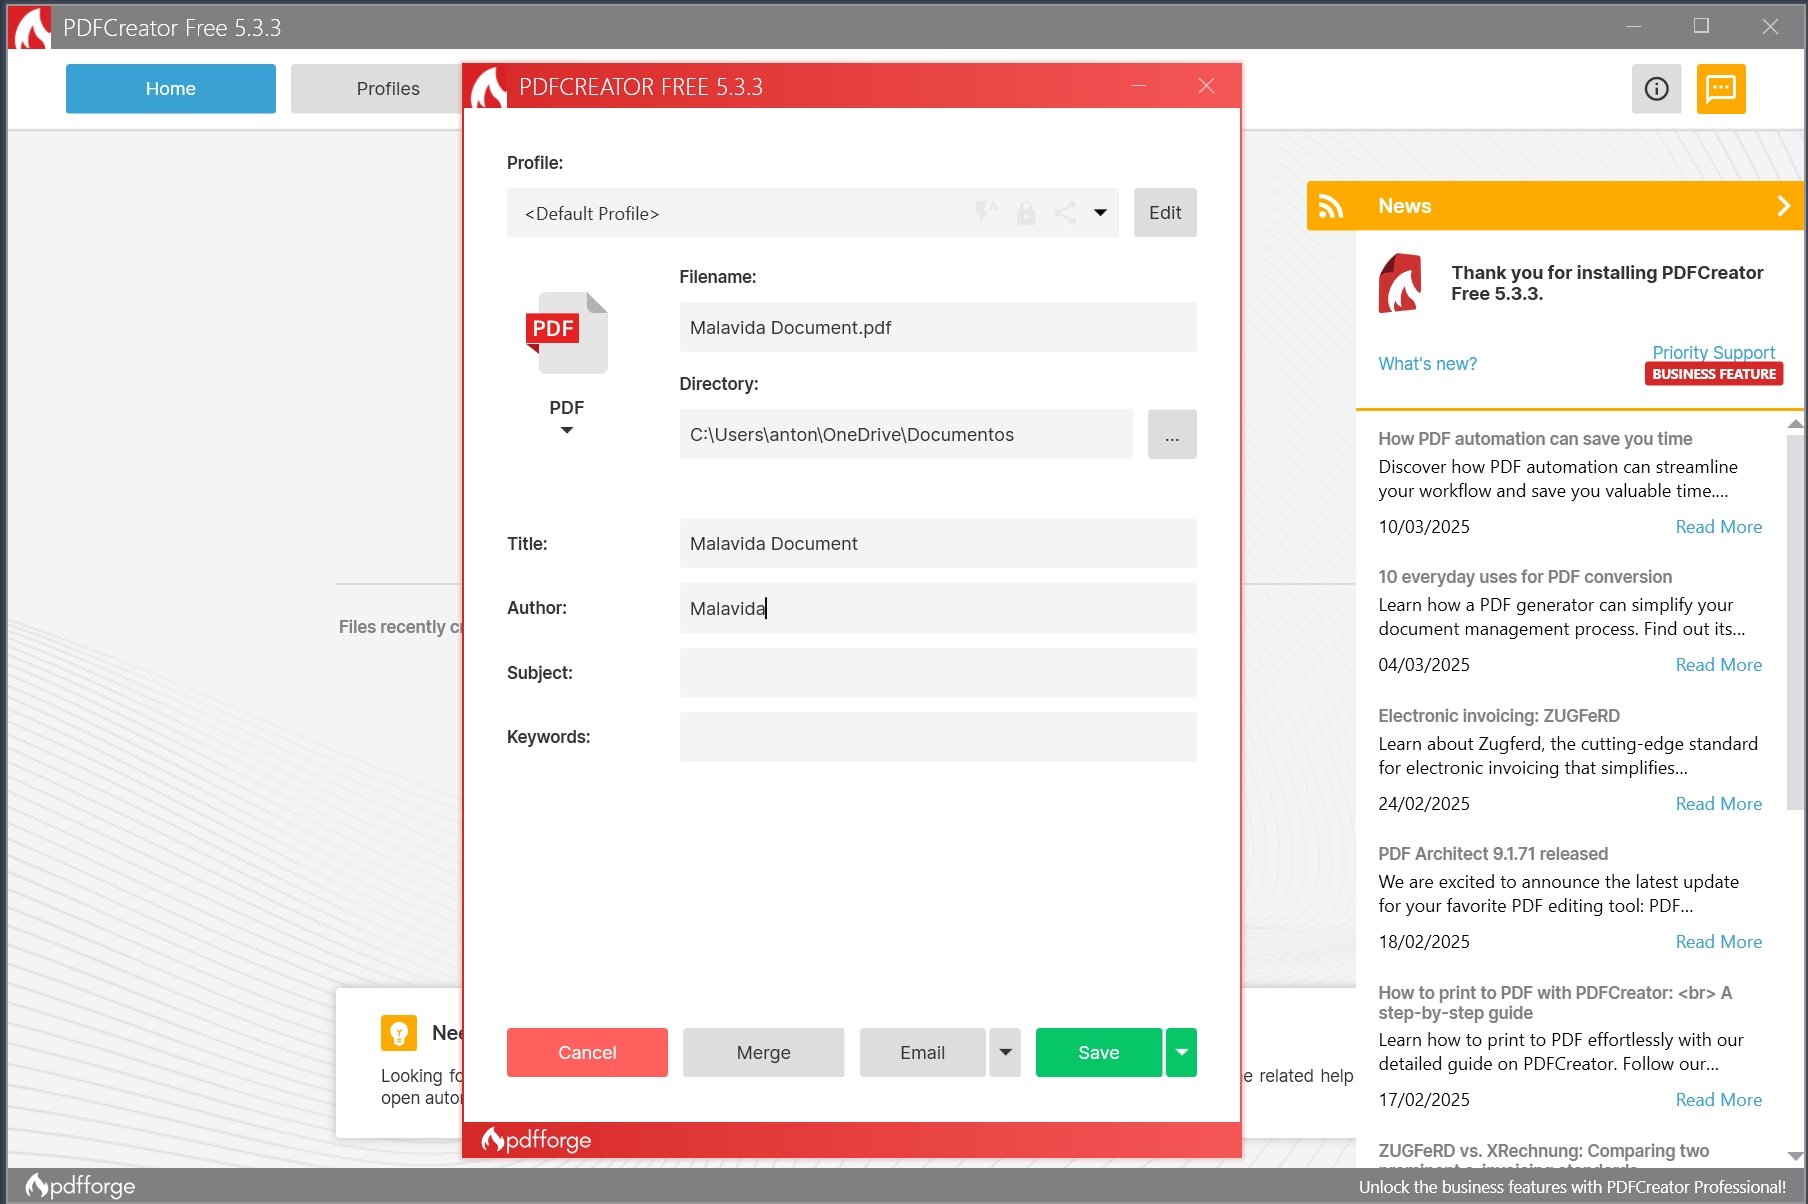
Task: Read More about 10 everyday uses article
Action: [x=1718, y=665]
